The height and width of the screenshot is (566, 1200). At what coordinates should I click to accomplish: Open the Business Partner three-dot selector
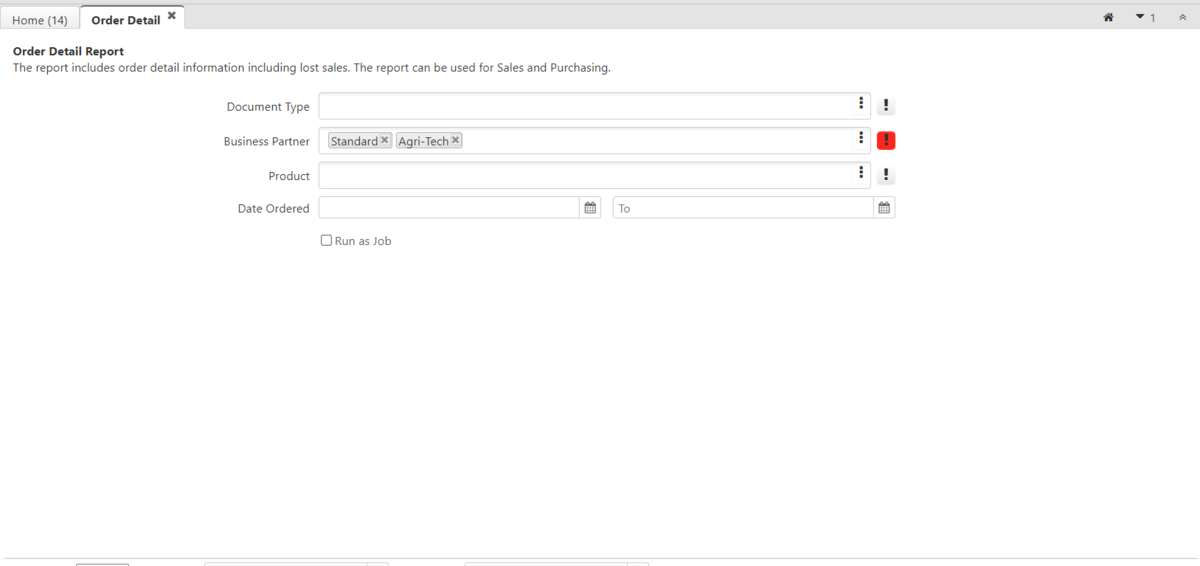[x=861, y=139]
